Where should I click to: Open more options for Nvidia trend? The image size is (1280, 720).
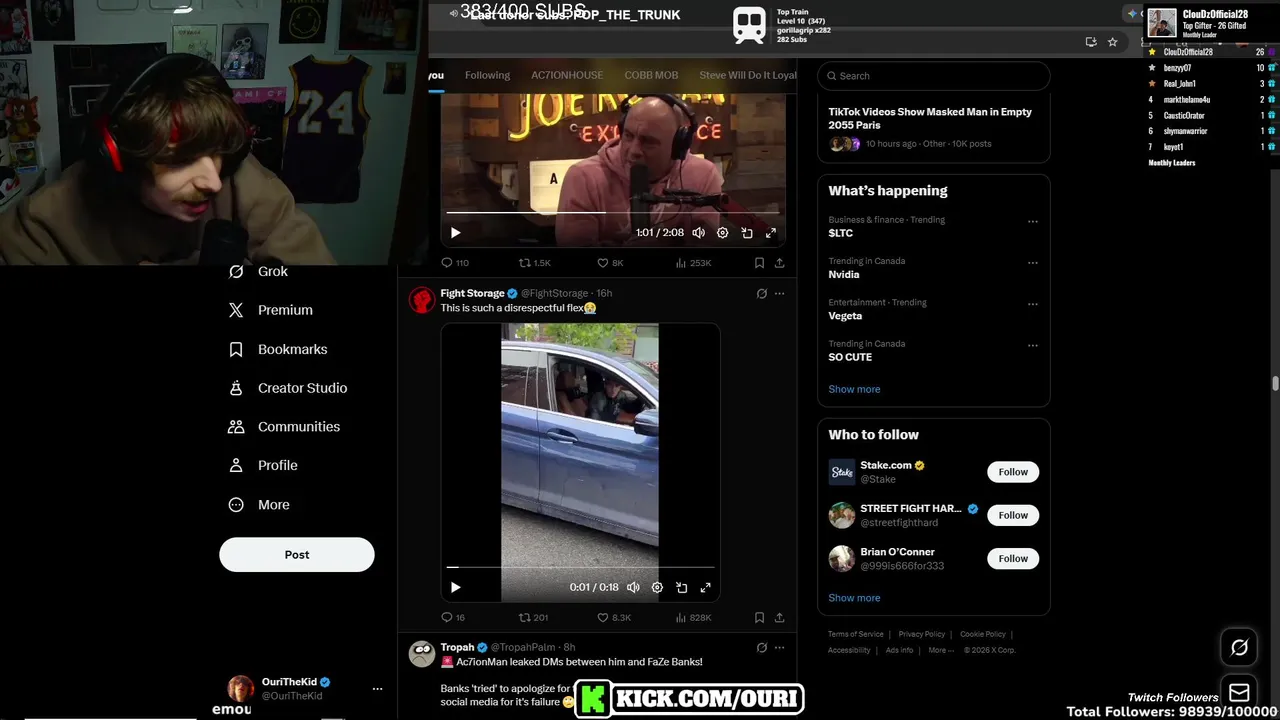(1033, 263)
